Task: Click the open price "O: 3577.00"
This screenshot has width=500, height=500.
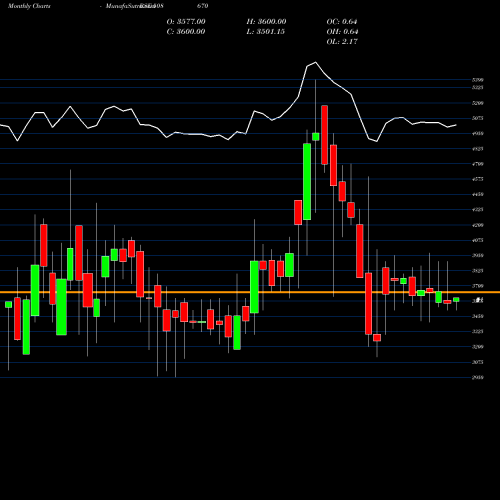Action: (186, 22)
